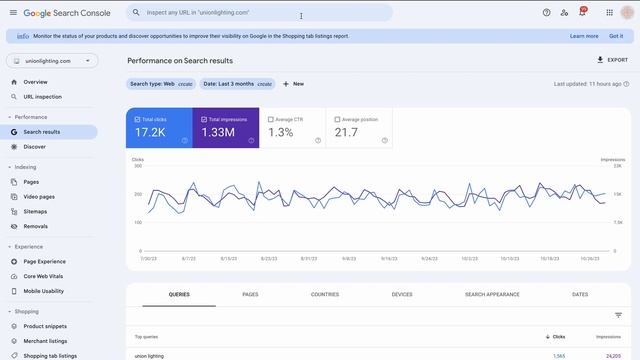Screen dimensions: 640x360
Task: Click the Overview home icon
Action: point(14,82)
